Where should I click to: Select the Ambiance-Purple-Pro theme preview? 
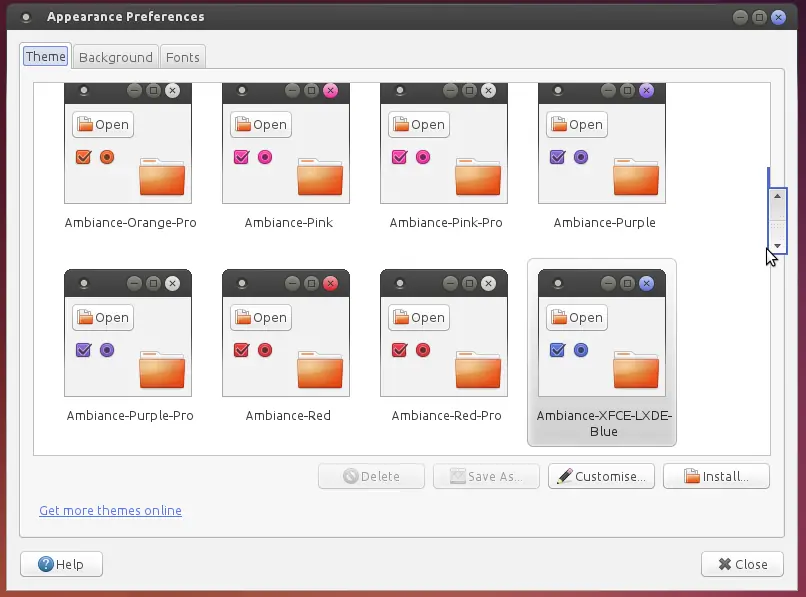(x=128, y=333)
